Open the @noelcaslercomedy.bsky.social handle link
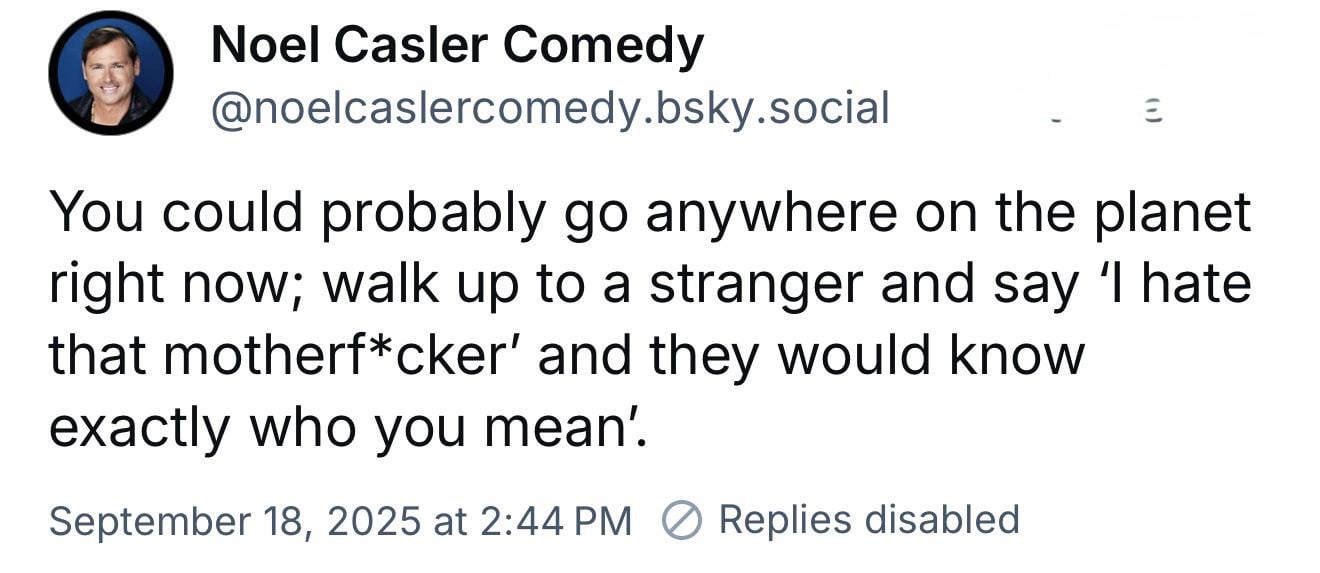This screenshot has width=1320, height=573. 549,109
